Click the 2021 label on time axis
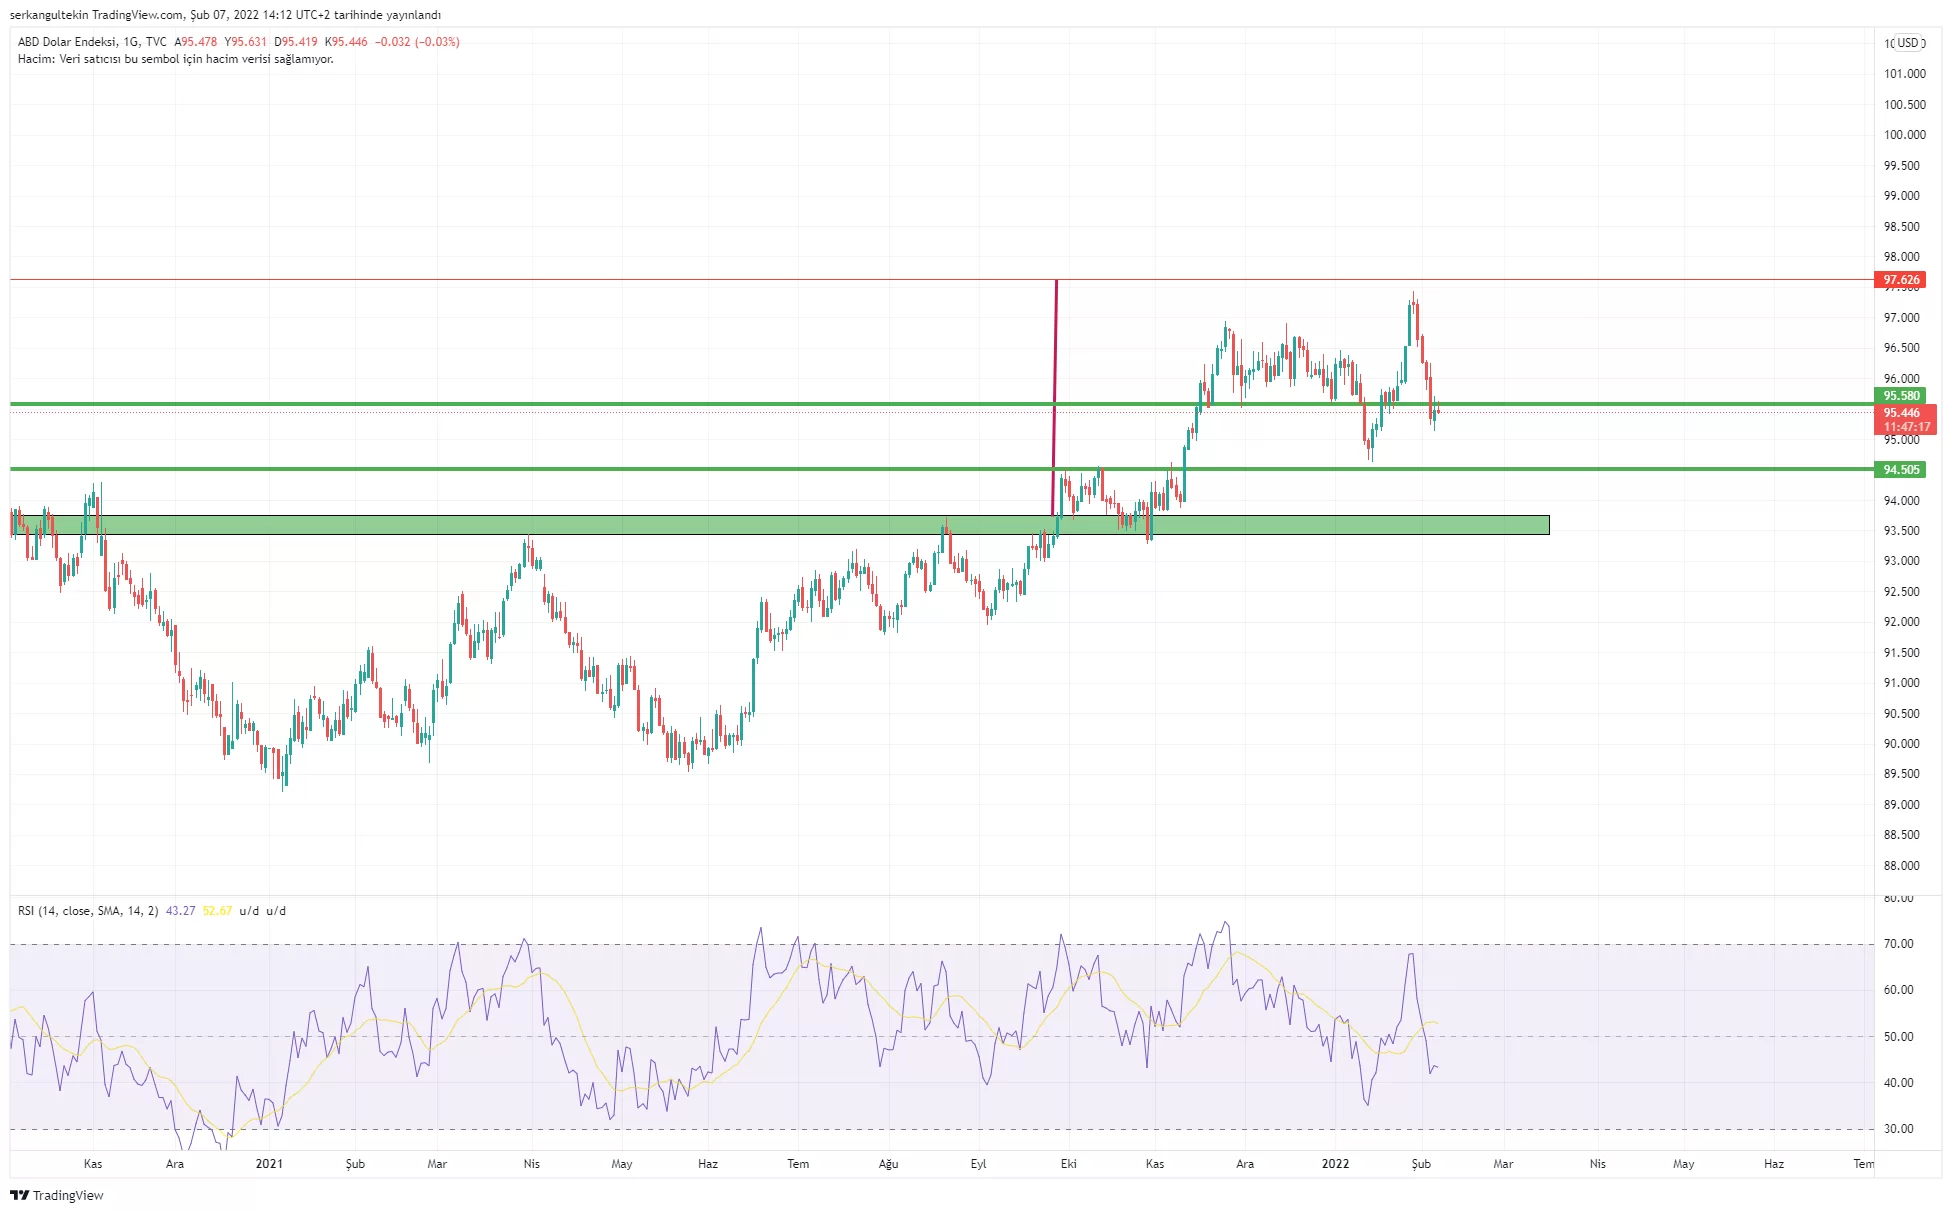The image size is (1952, 1213). click(x=269, y=1164)
